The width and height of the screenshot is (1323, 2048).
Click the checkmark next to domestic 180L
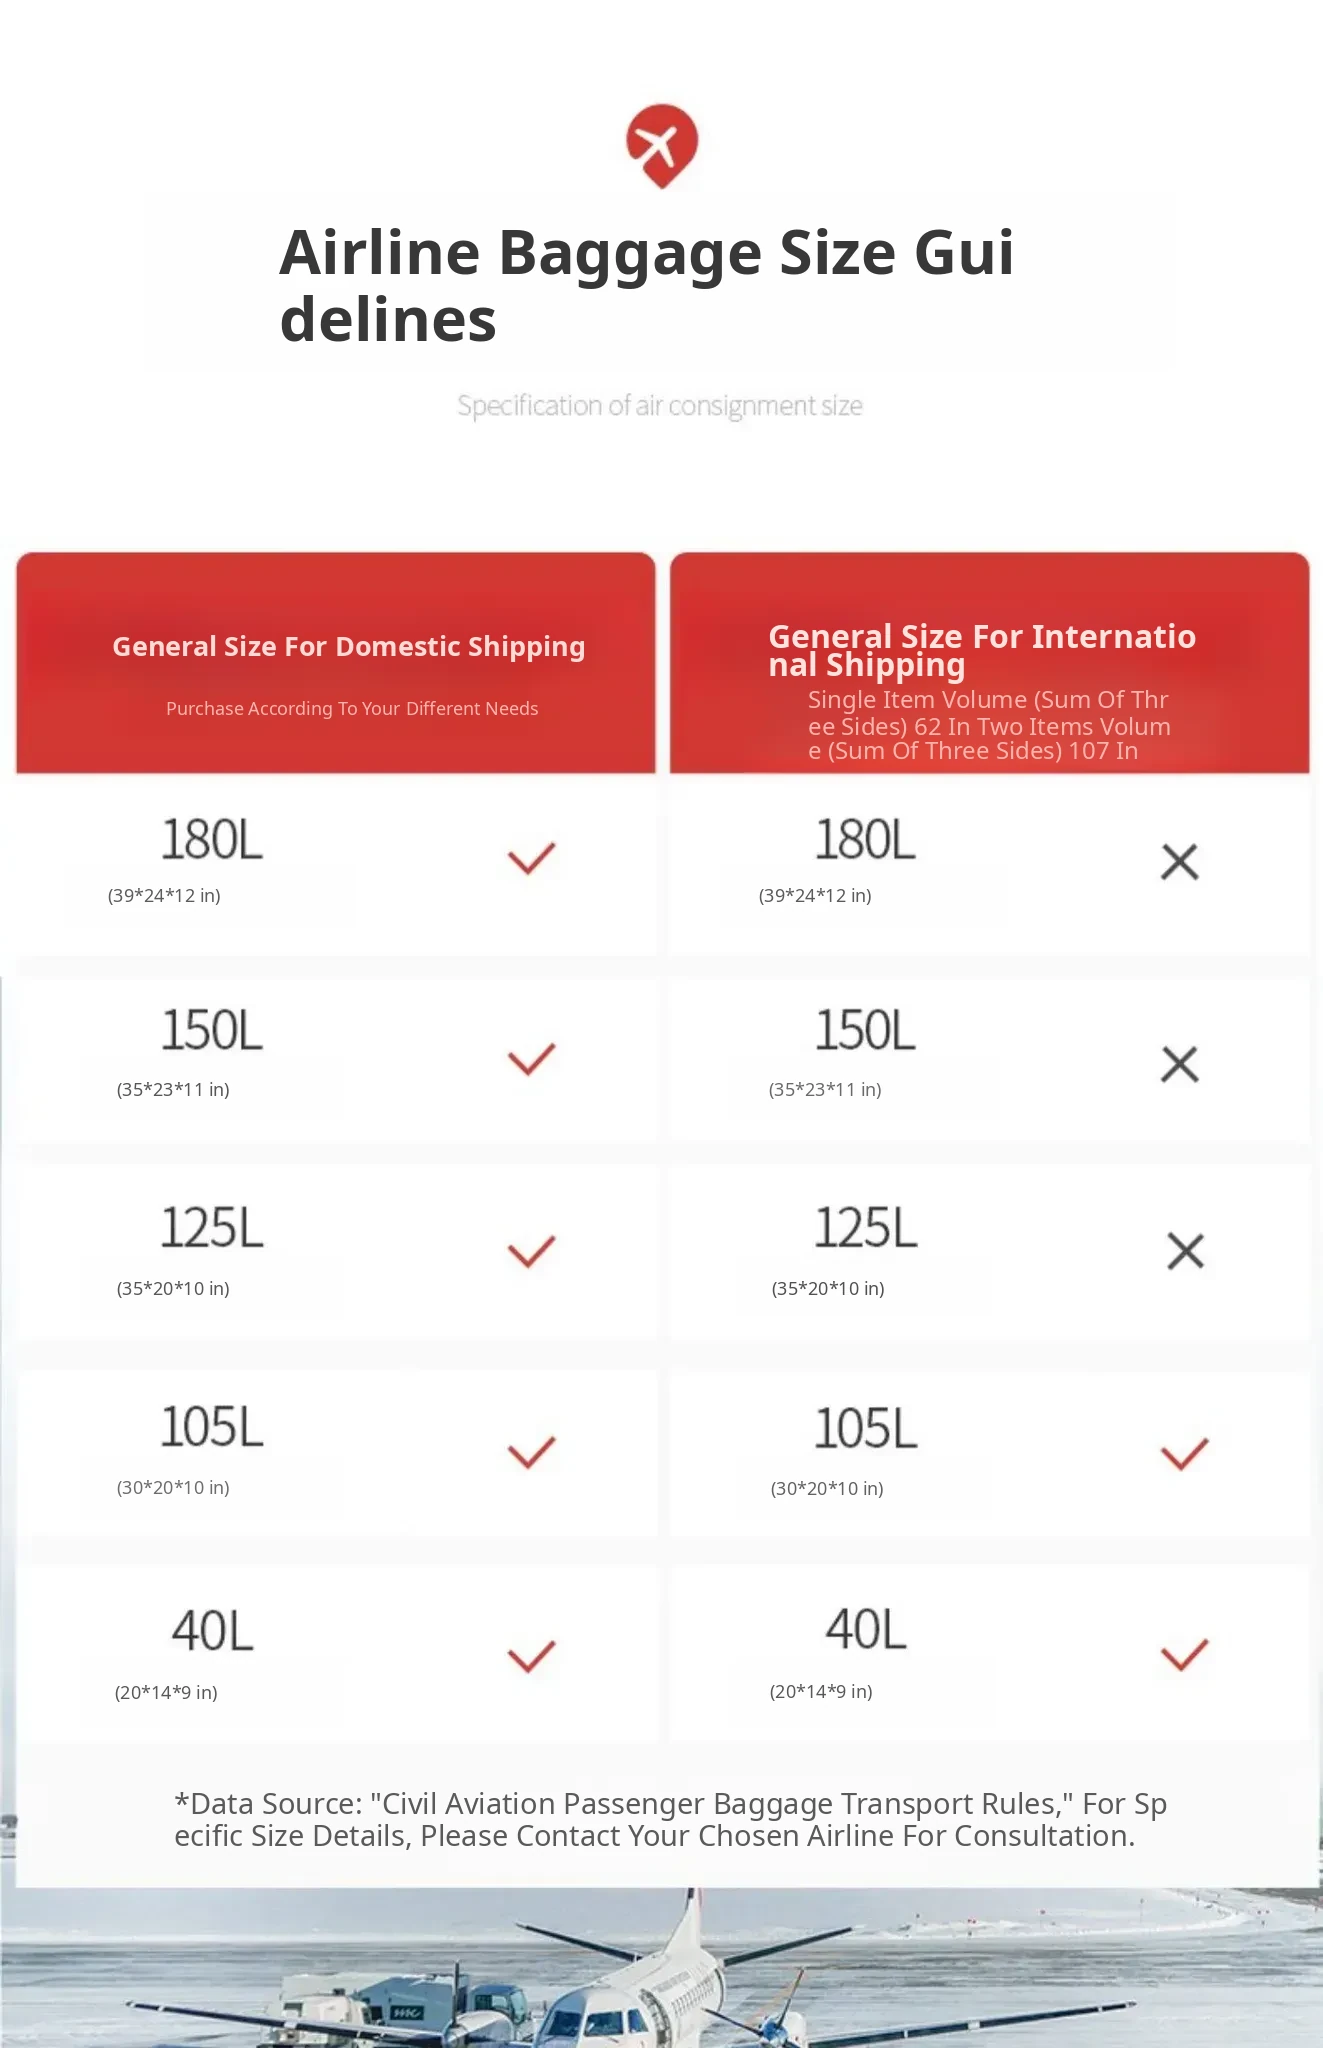531,858
